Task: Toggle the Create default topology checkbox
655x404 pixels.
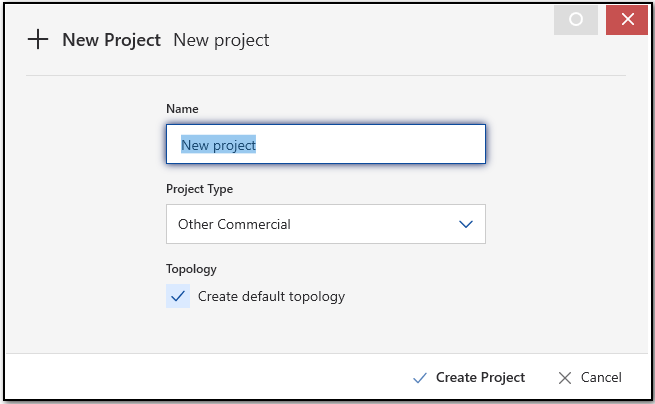Action: coord(178,296)
